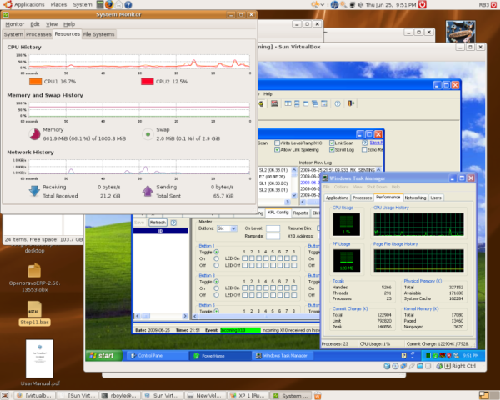Open the Save link in the log window
500x400 pixels.
[x=376, y=143]
